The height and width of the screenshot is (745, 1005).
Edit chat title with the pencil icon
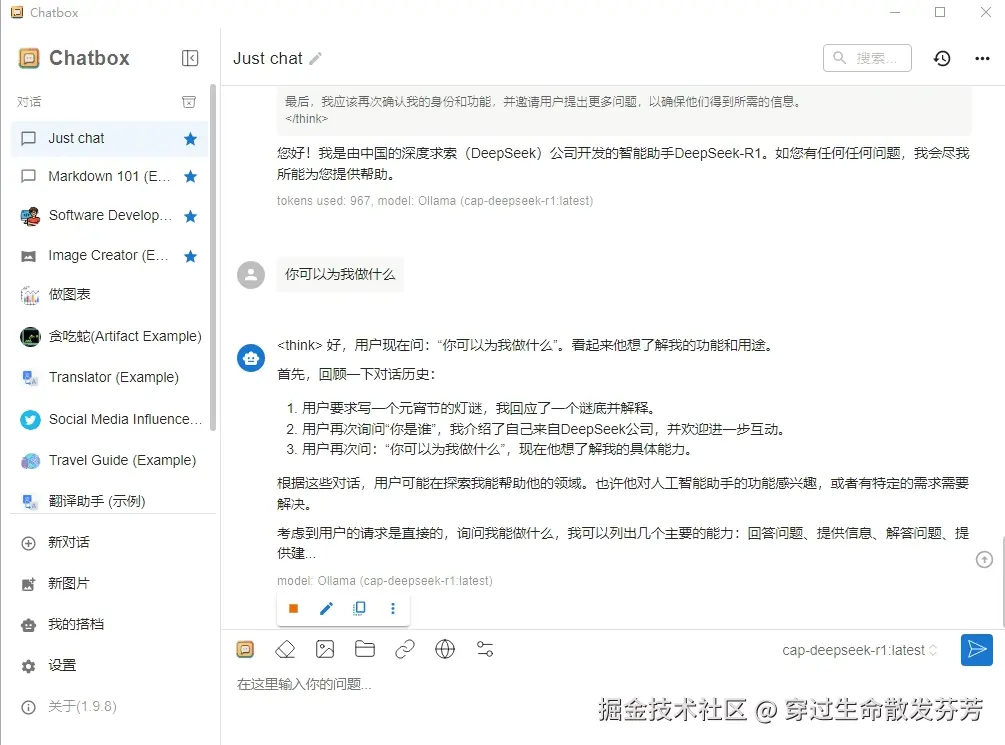pyautogui.click(x=315, y=59)
